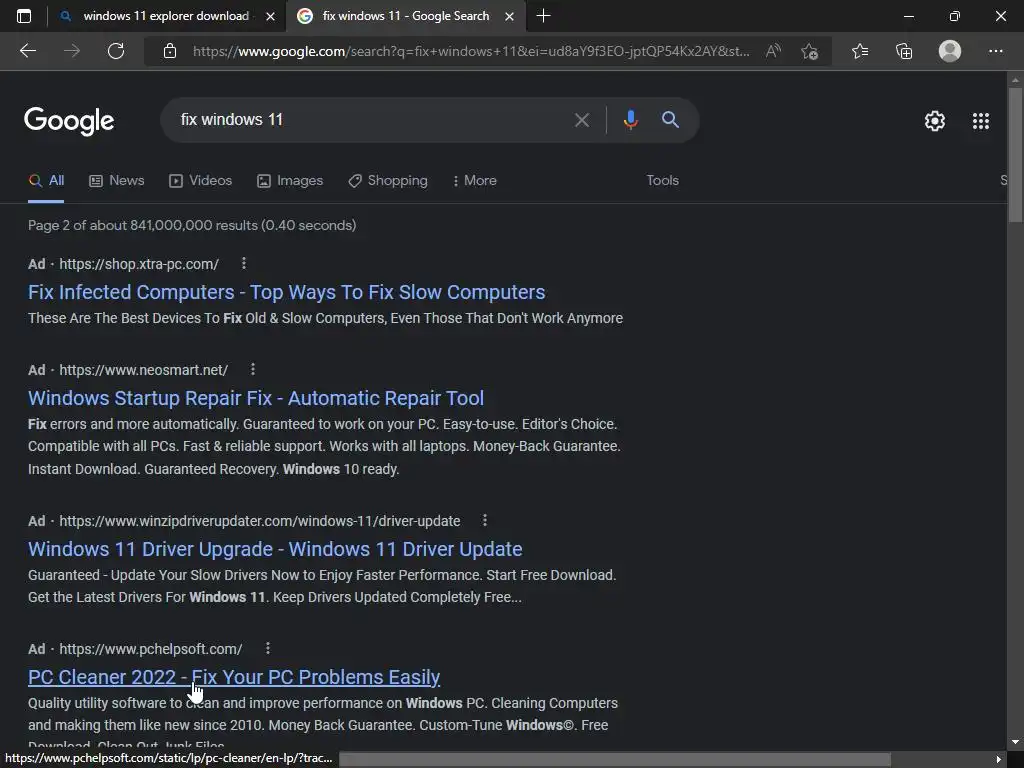Submit search with magnifier icon
Screen dimensions: 1024x768
tap(670, 120)
